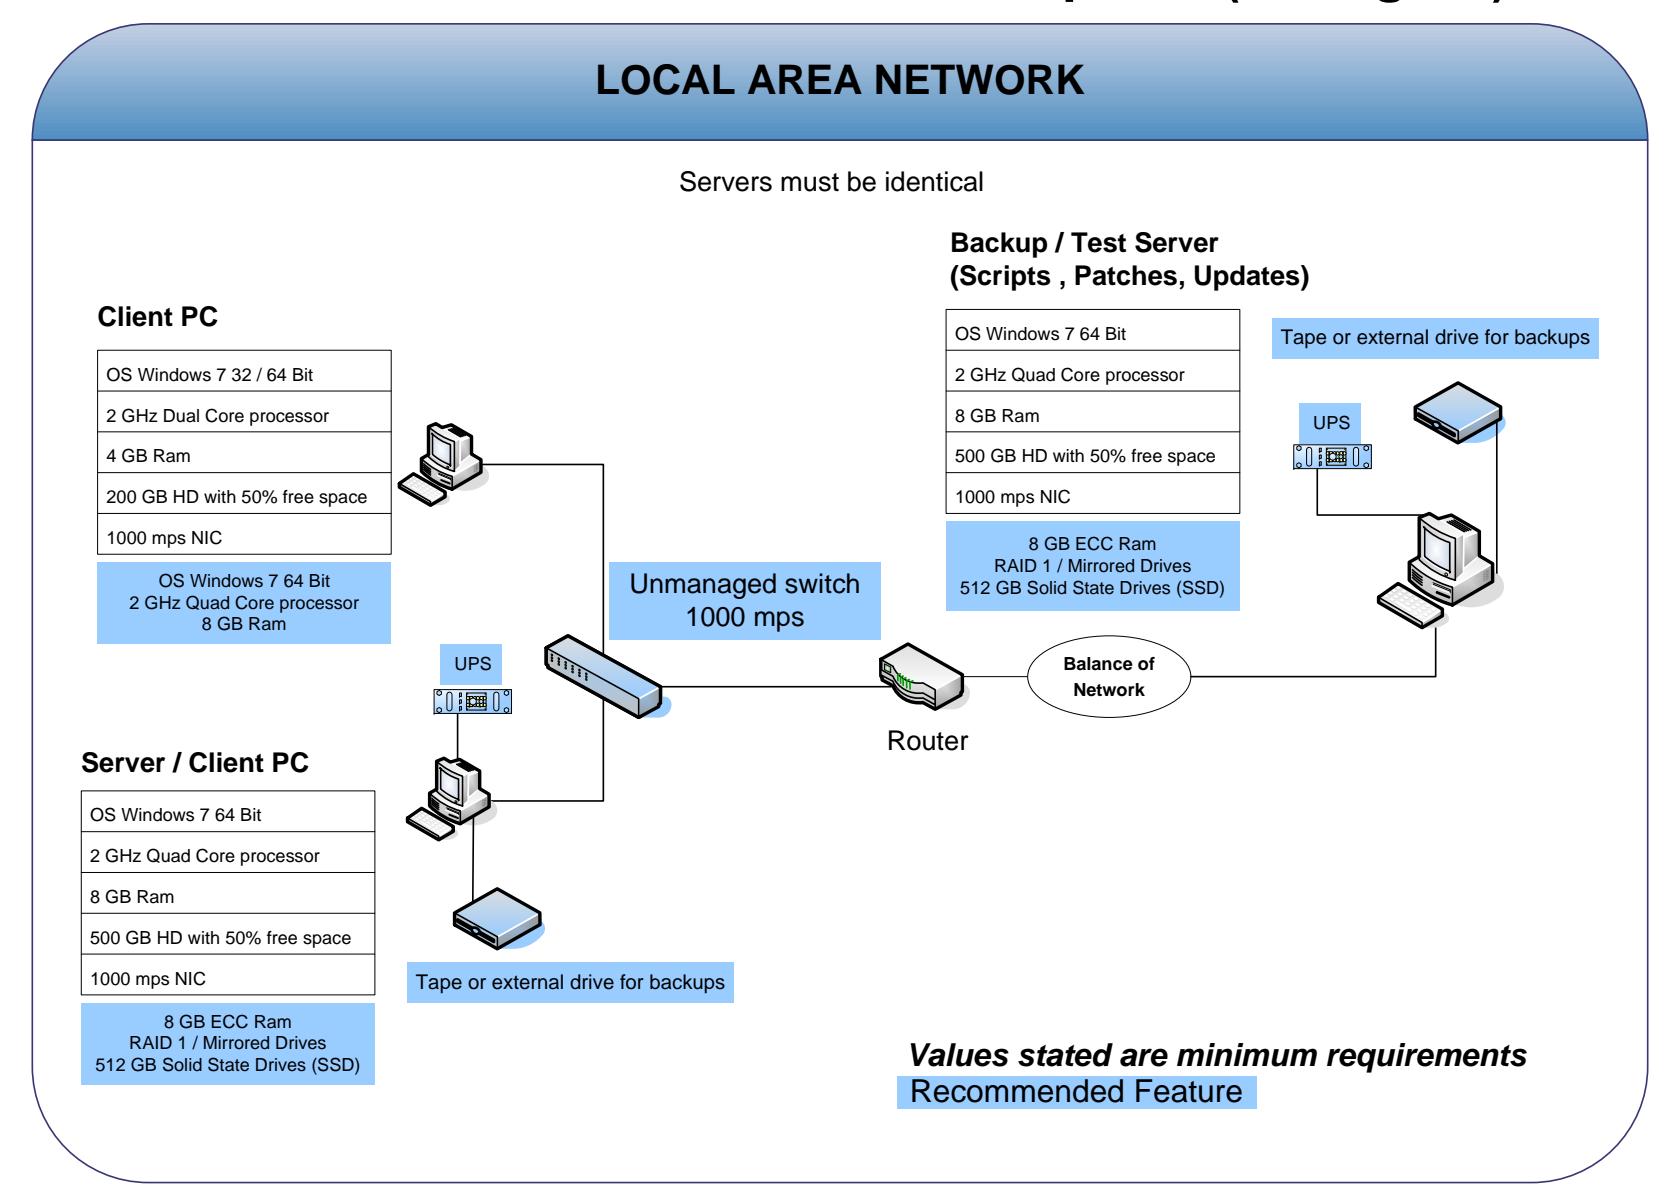The height and width of the screenshot is (1192, 1680).
Task: Click the LOCAL AREA NETWORK title
Action: point(839,81)
